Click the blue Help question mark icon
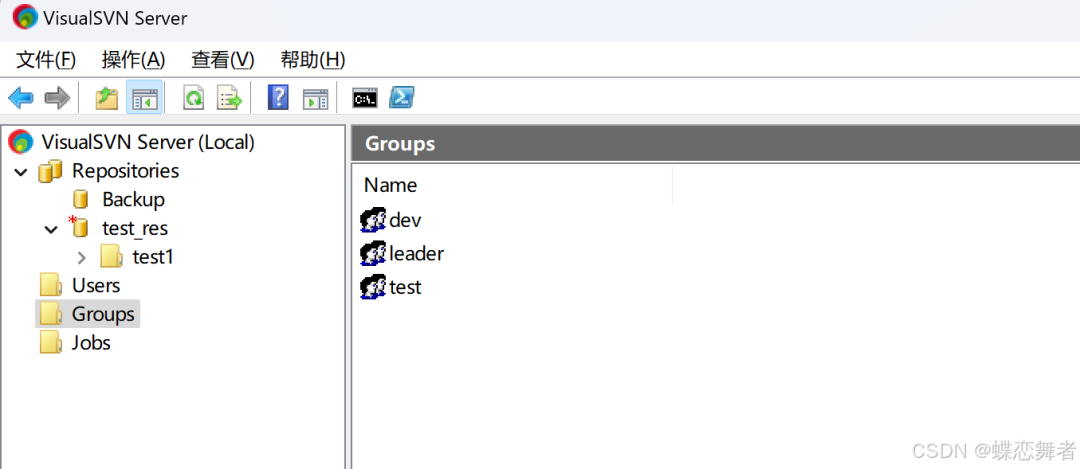This screenshot has width=1080, height=469. [278, 98]
